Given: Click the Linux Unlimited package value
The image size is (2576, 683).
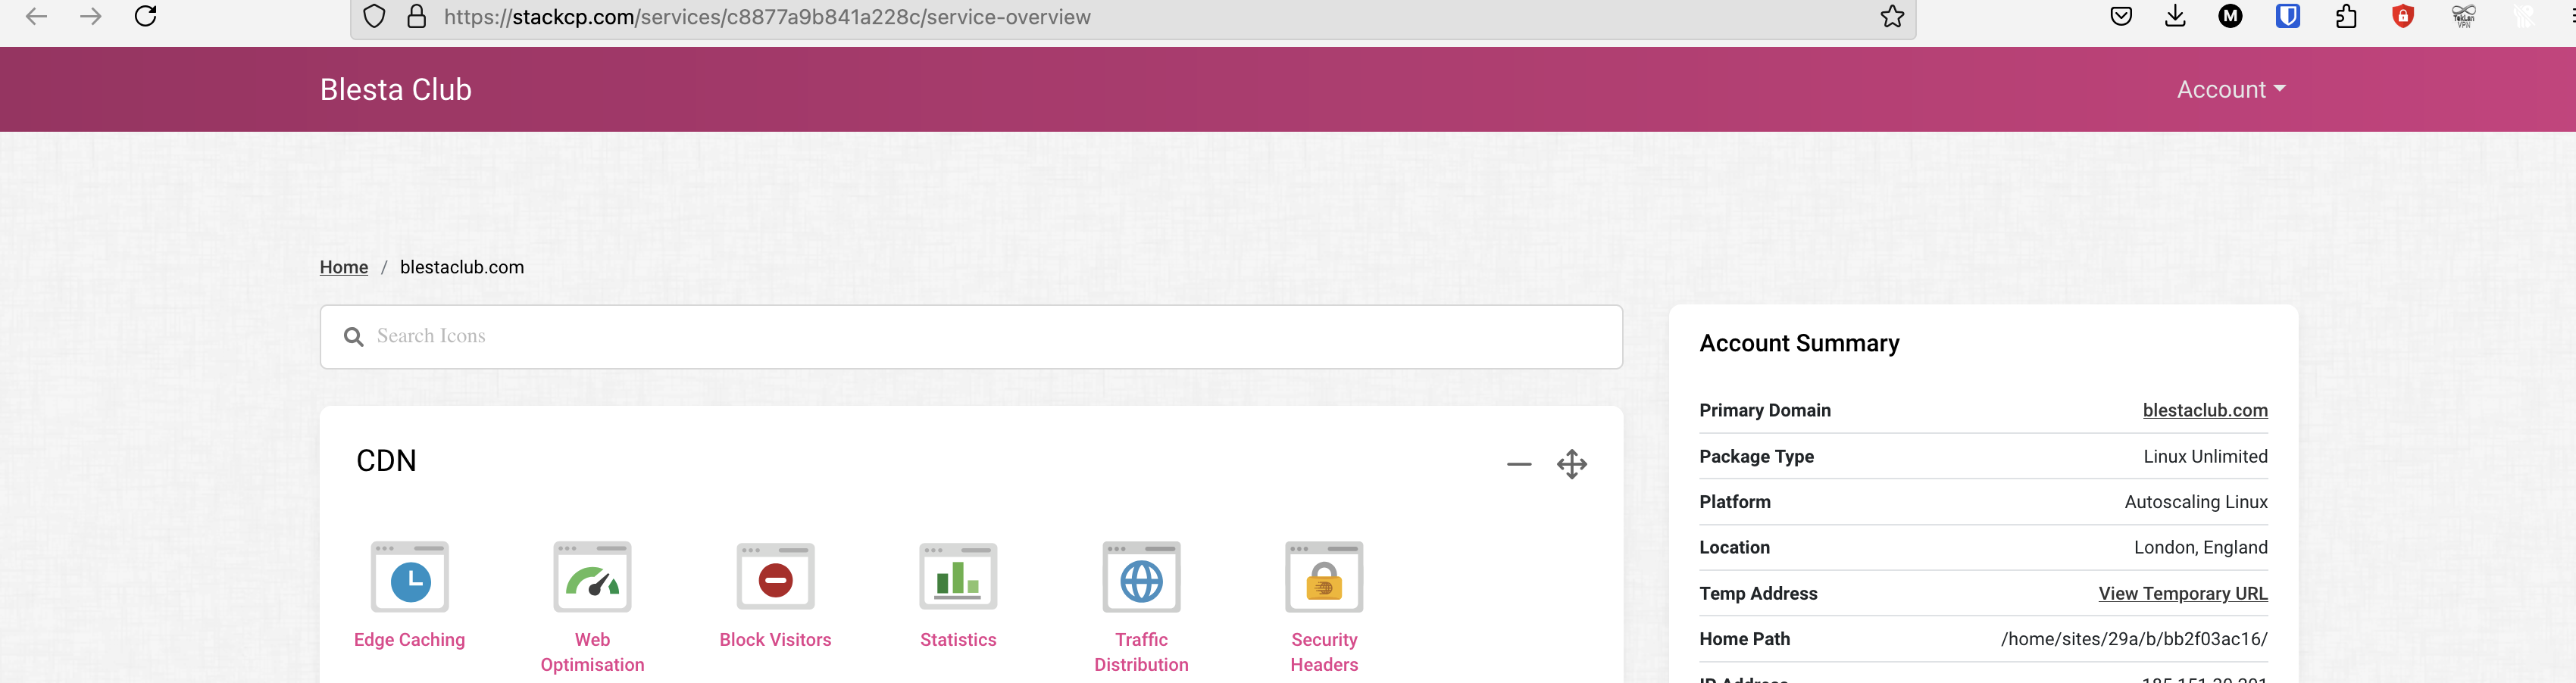Looking at the screenshot, I should [2205, 456].
